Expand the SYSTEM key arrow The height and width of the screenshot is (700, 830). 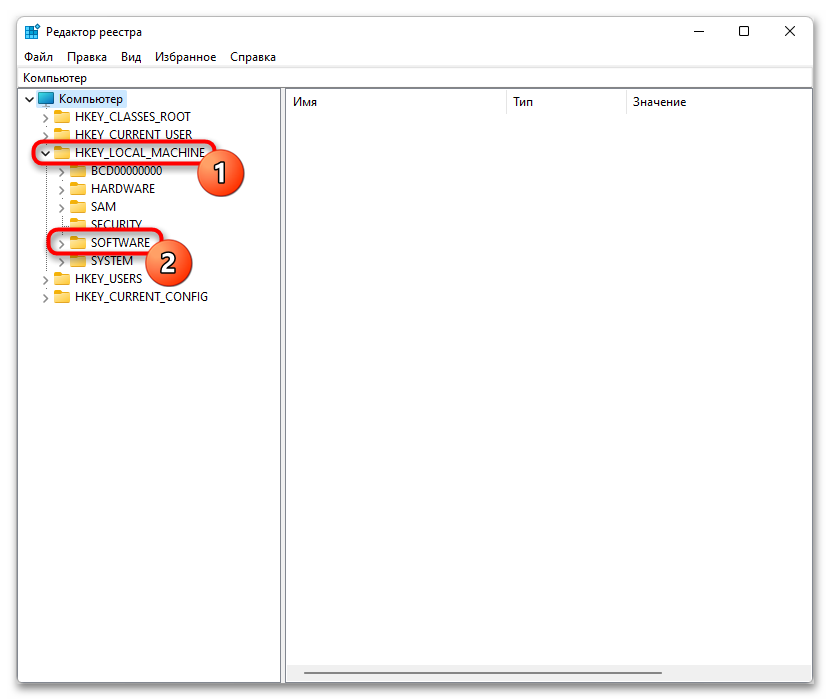coord(61,261)
